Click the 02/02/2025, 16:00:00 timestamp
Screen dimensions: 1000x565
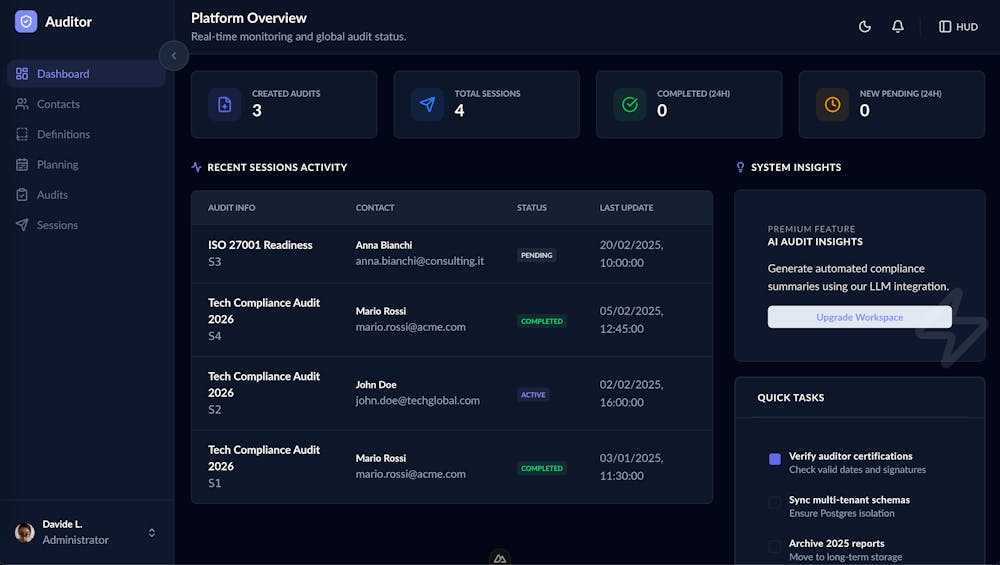[x=631, y=393]
